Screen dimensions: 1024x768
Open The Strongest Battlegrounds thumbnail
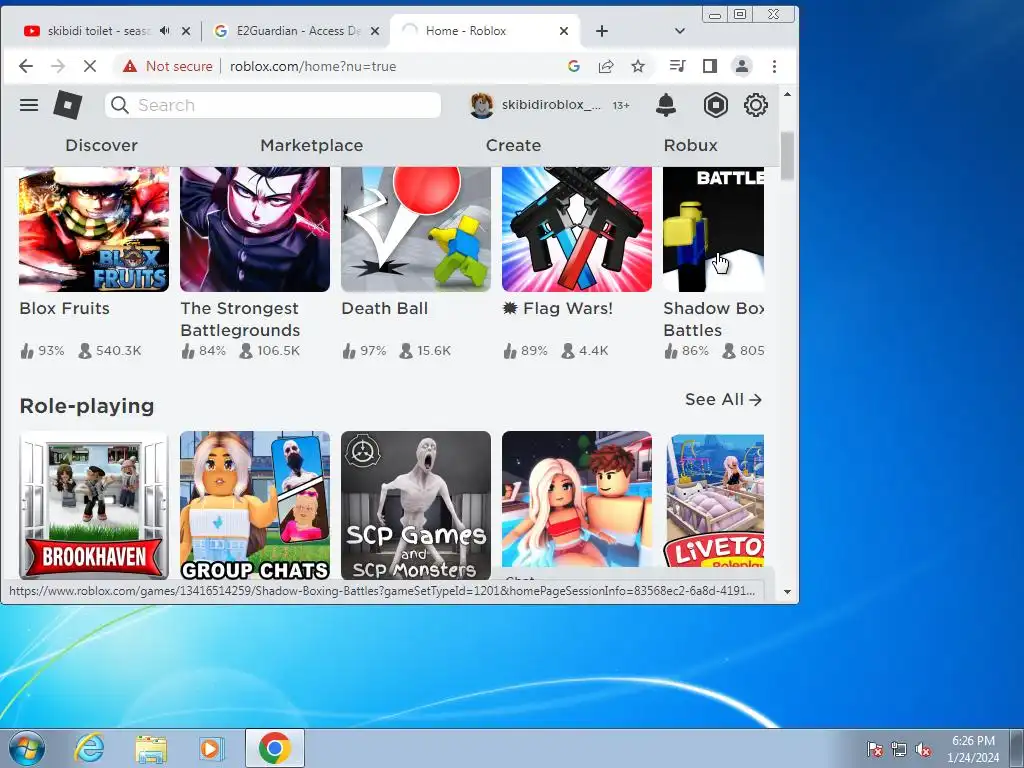255,229
